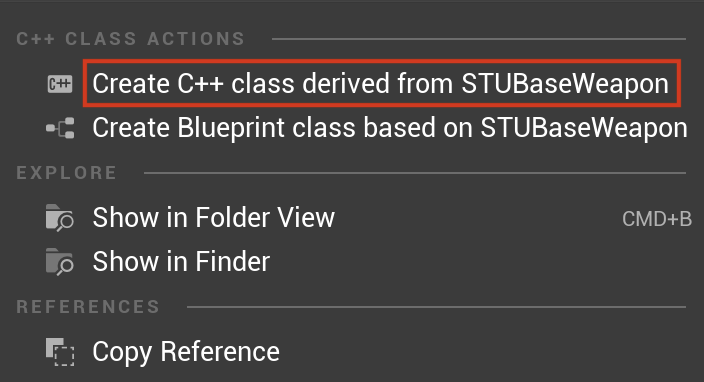Click the word STUBaseWeapon in the red-outlined entry
This screenshot has height=382, width=704.
[565, 83]
